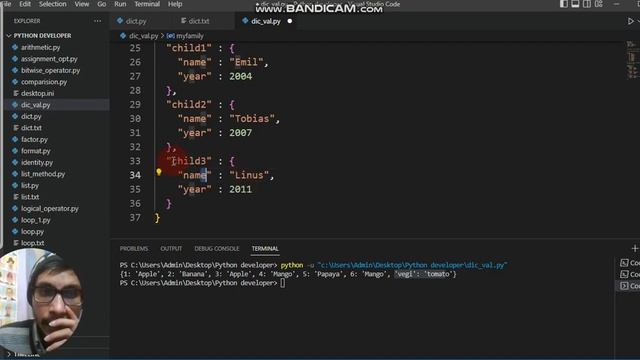Image resolution: width=640 pixels, height=360 pixels.
Task: Click line number 29 in gutter
Action: coord(135,104)
